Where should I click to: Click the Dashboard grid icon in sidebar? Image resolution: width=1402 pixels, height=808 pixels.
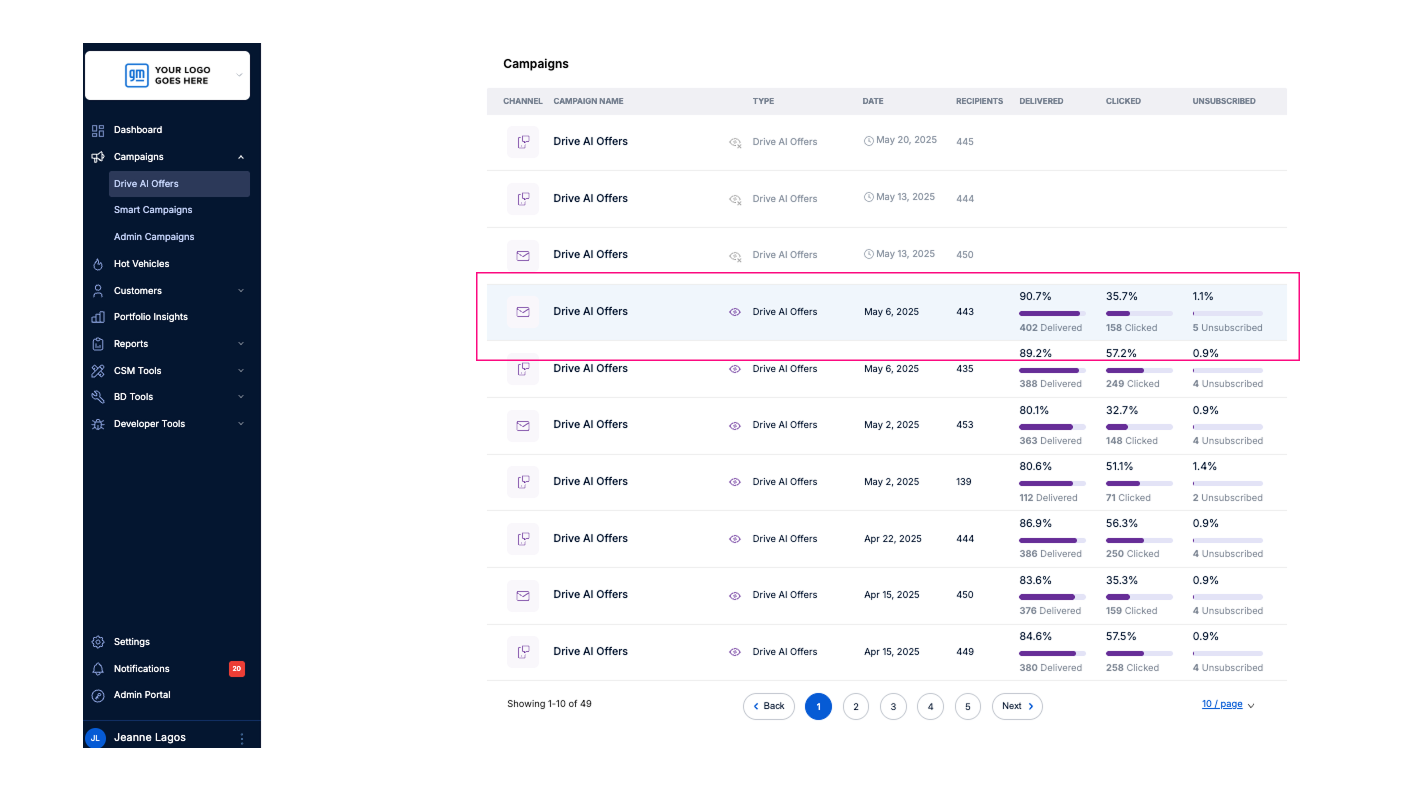pos(98,130)
